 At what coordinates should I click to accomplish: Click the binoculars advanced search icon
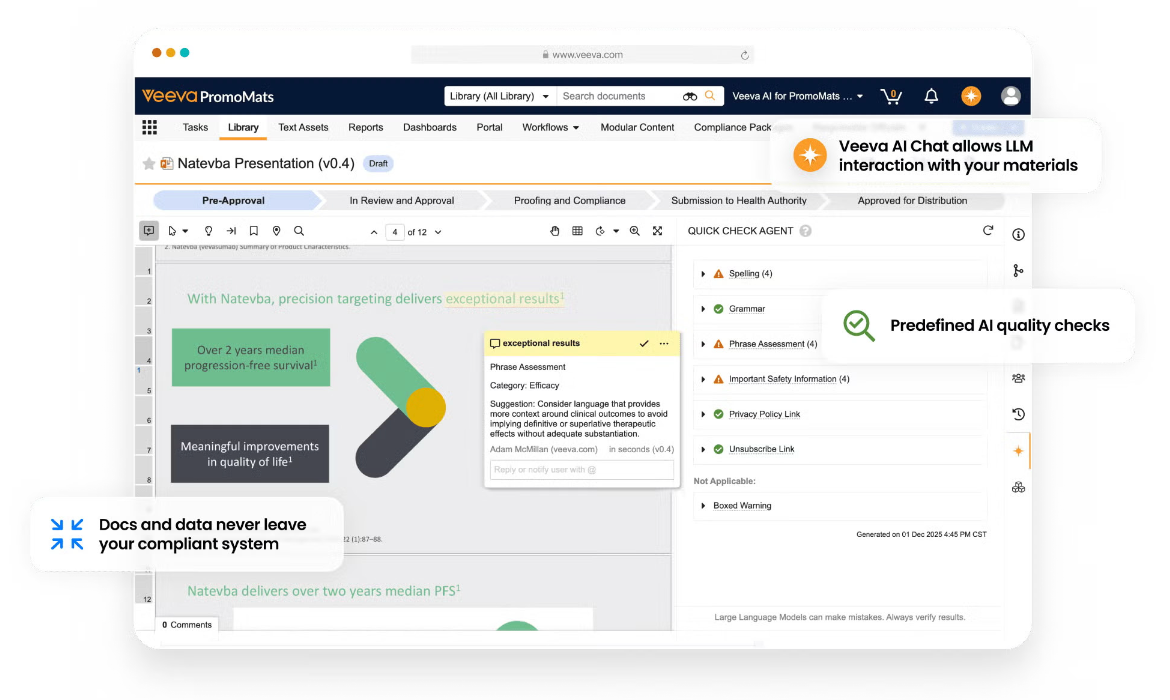pyautogui.click(x=690, y=96)
